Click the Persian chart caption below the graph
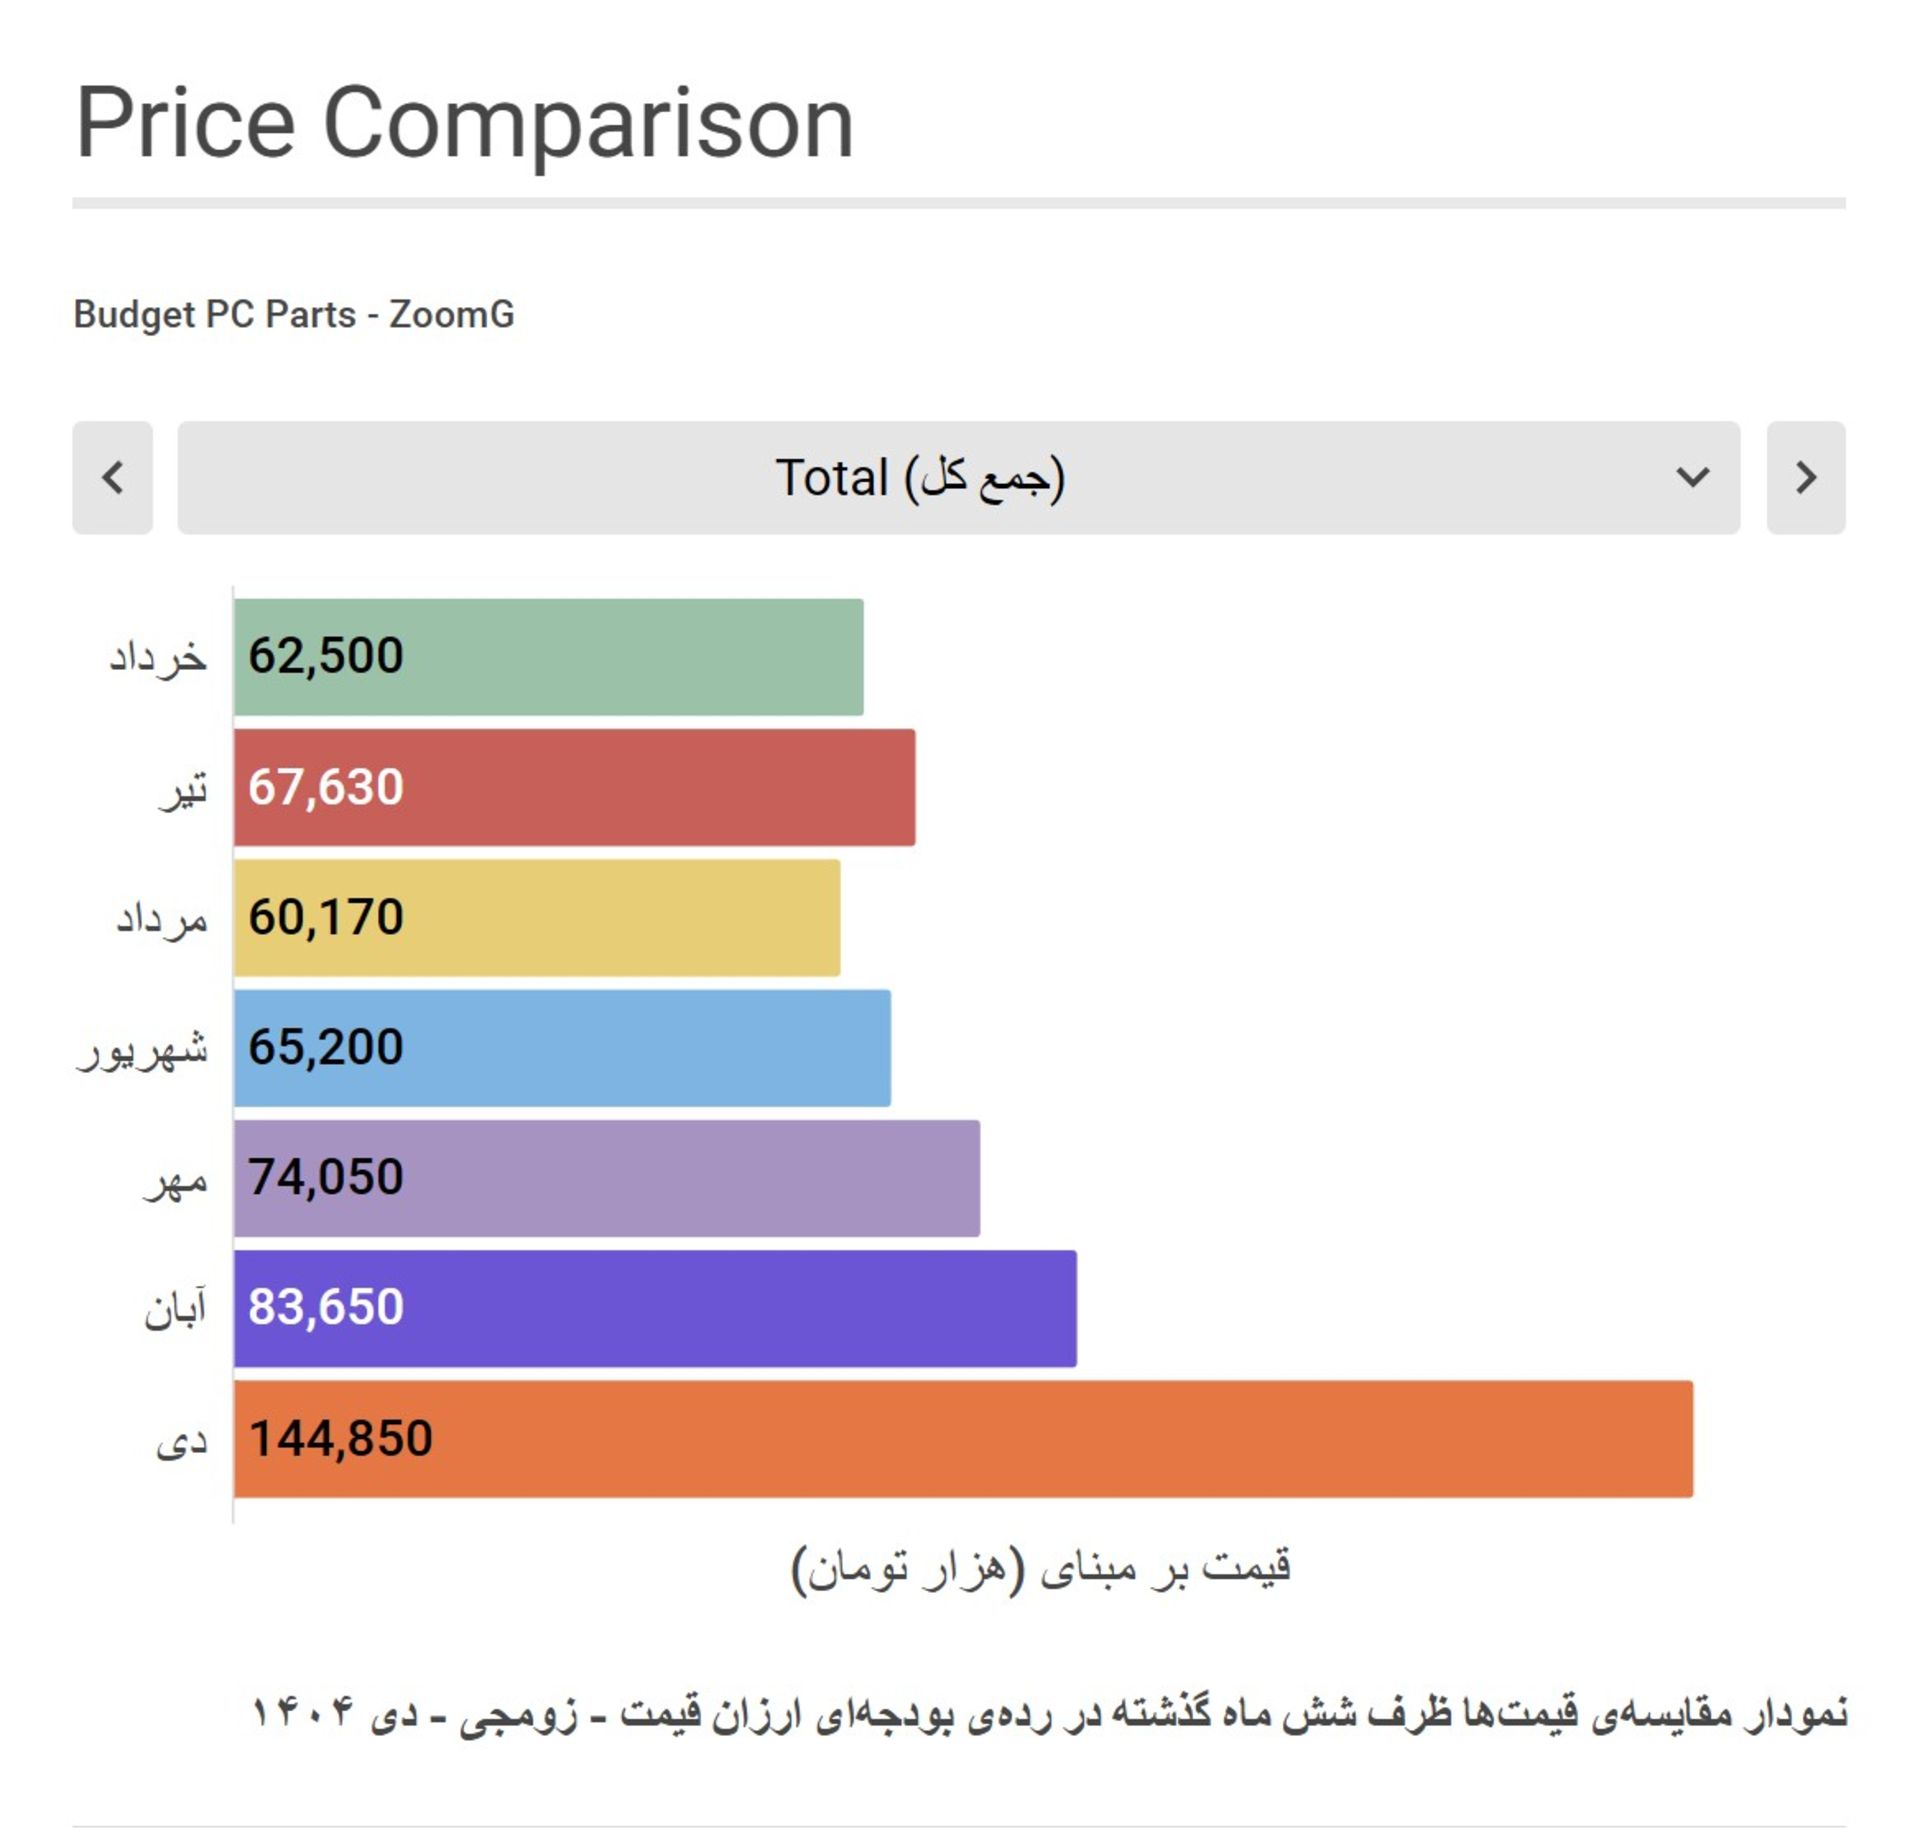 tap(1048, 1713)
